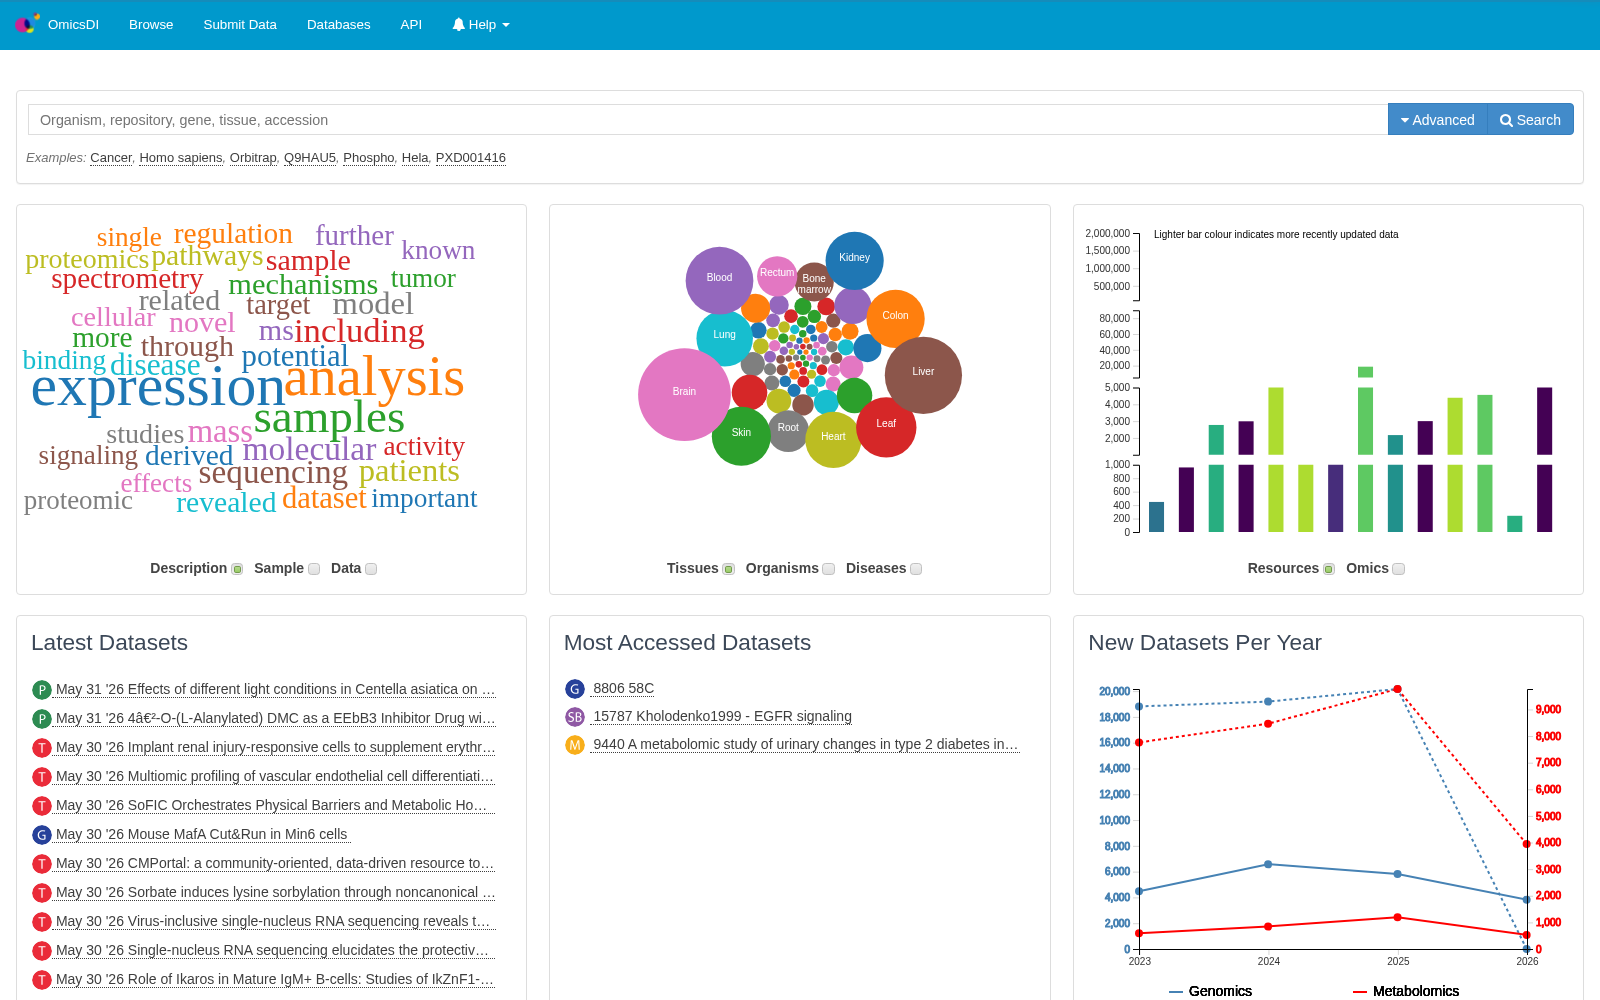Open the Browse menu item
1600x1000 pixels.
pos(151,25)
